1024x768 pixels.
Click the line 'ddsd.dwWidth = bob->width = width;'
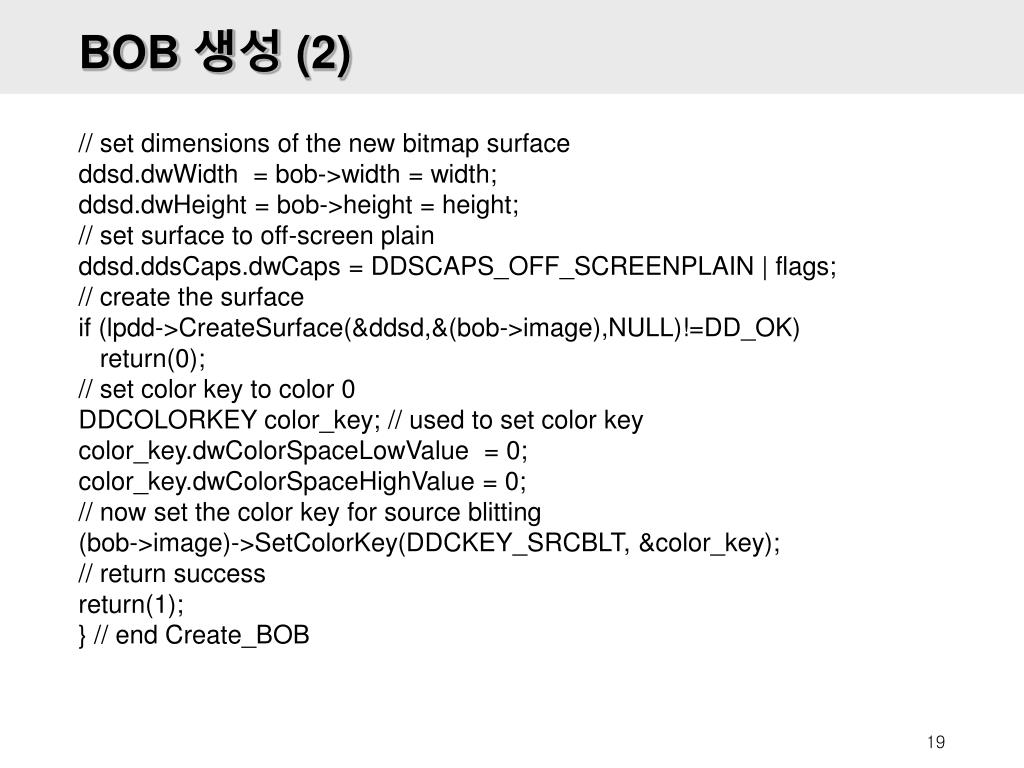[x=287, y=174]
